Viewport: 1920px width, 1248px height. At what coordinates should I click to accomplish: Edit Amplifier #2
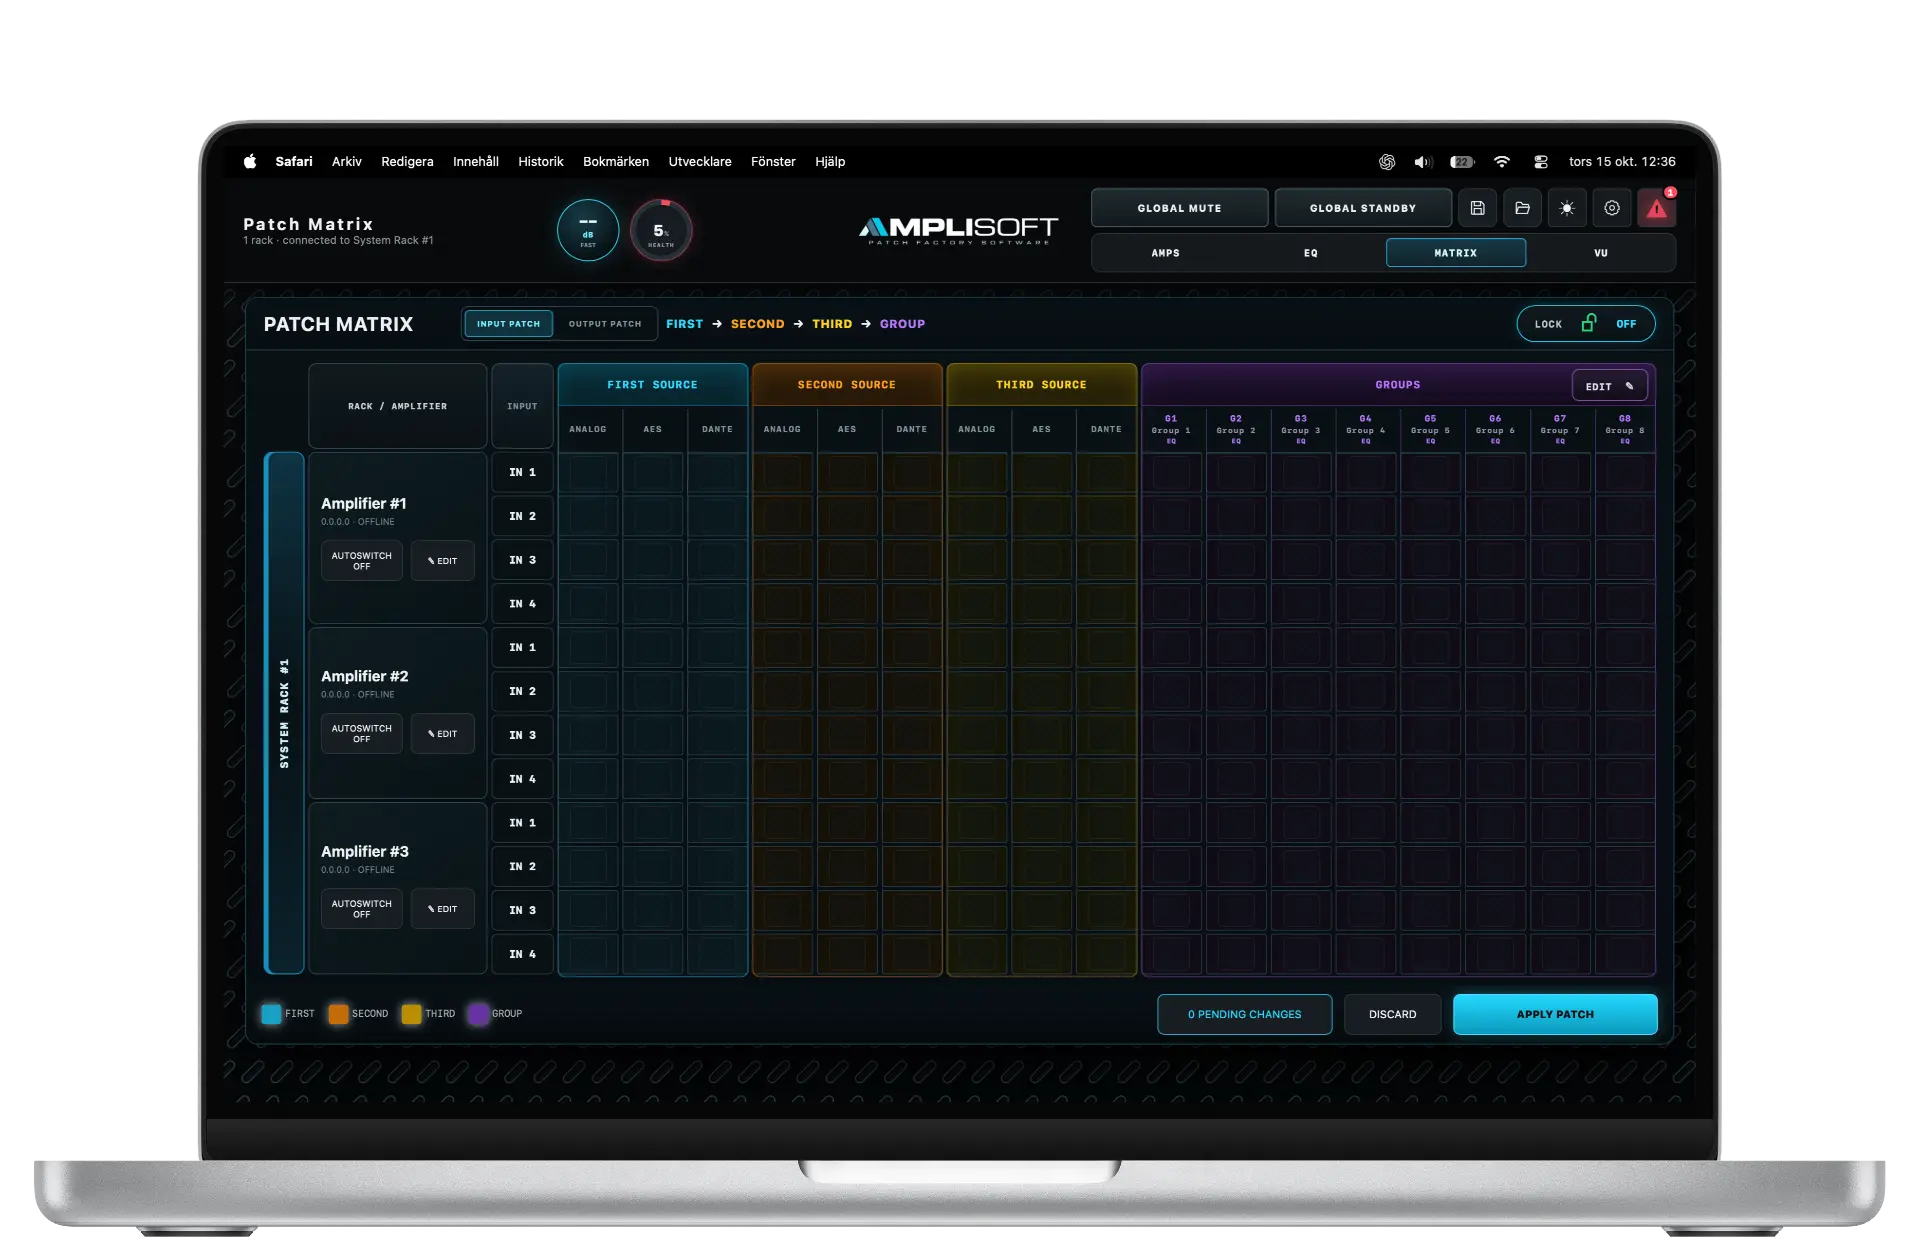pyautogui.click(x=442, y=734)
